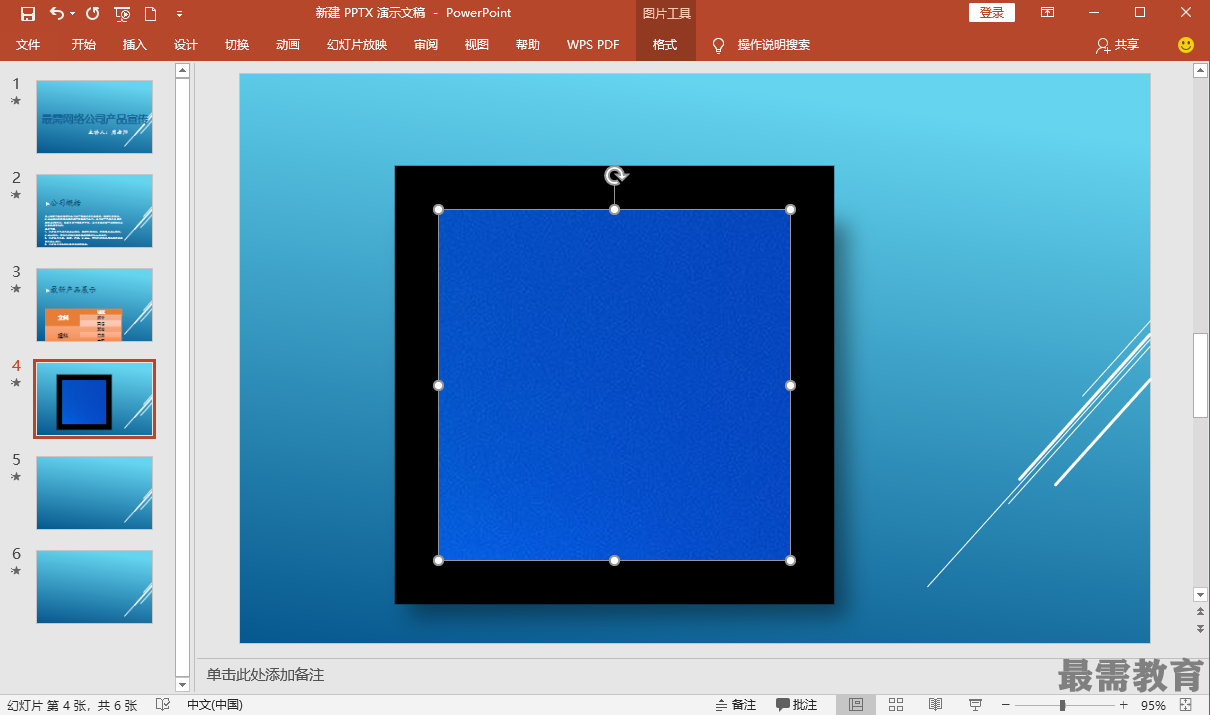This screenshot has width=1210, height=715.
Task: Click spell check icon in status bar
Action: (x=163, y=705)
